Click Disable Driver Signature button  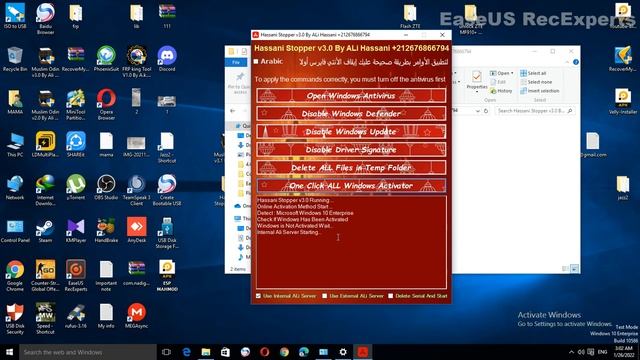(351, 150)
